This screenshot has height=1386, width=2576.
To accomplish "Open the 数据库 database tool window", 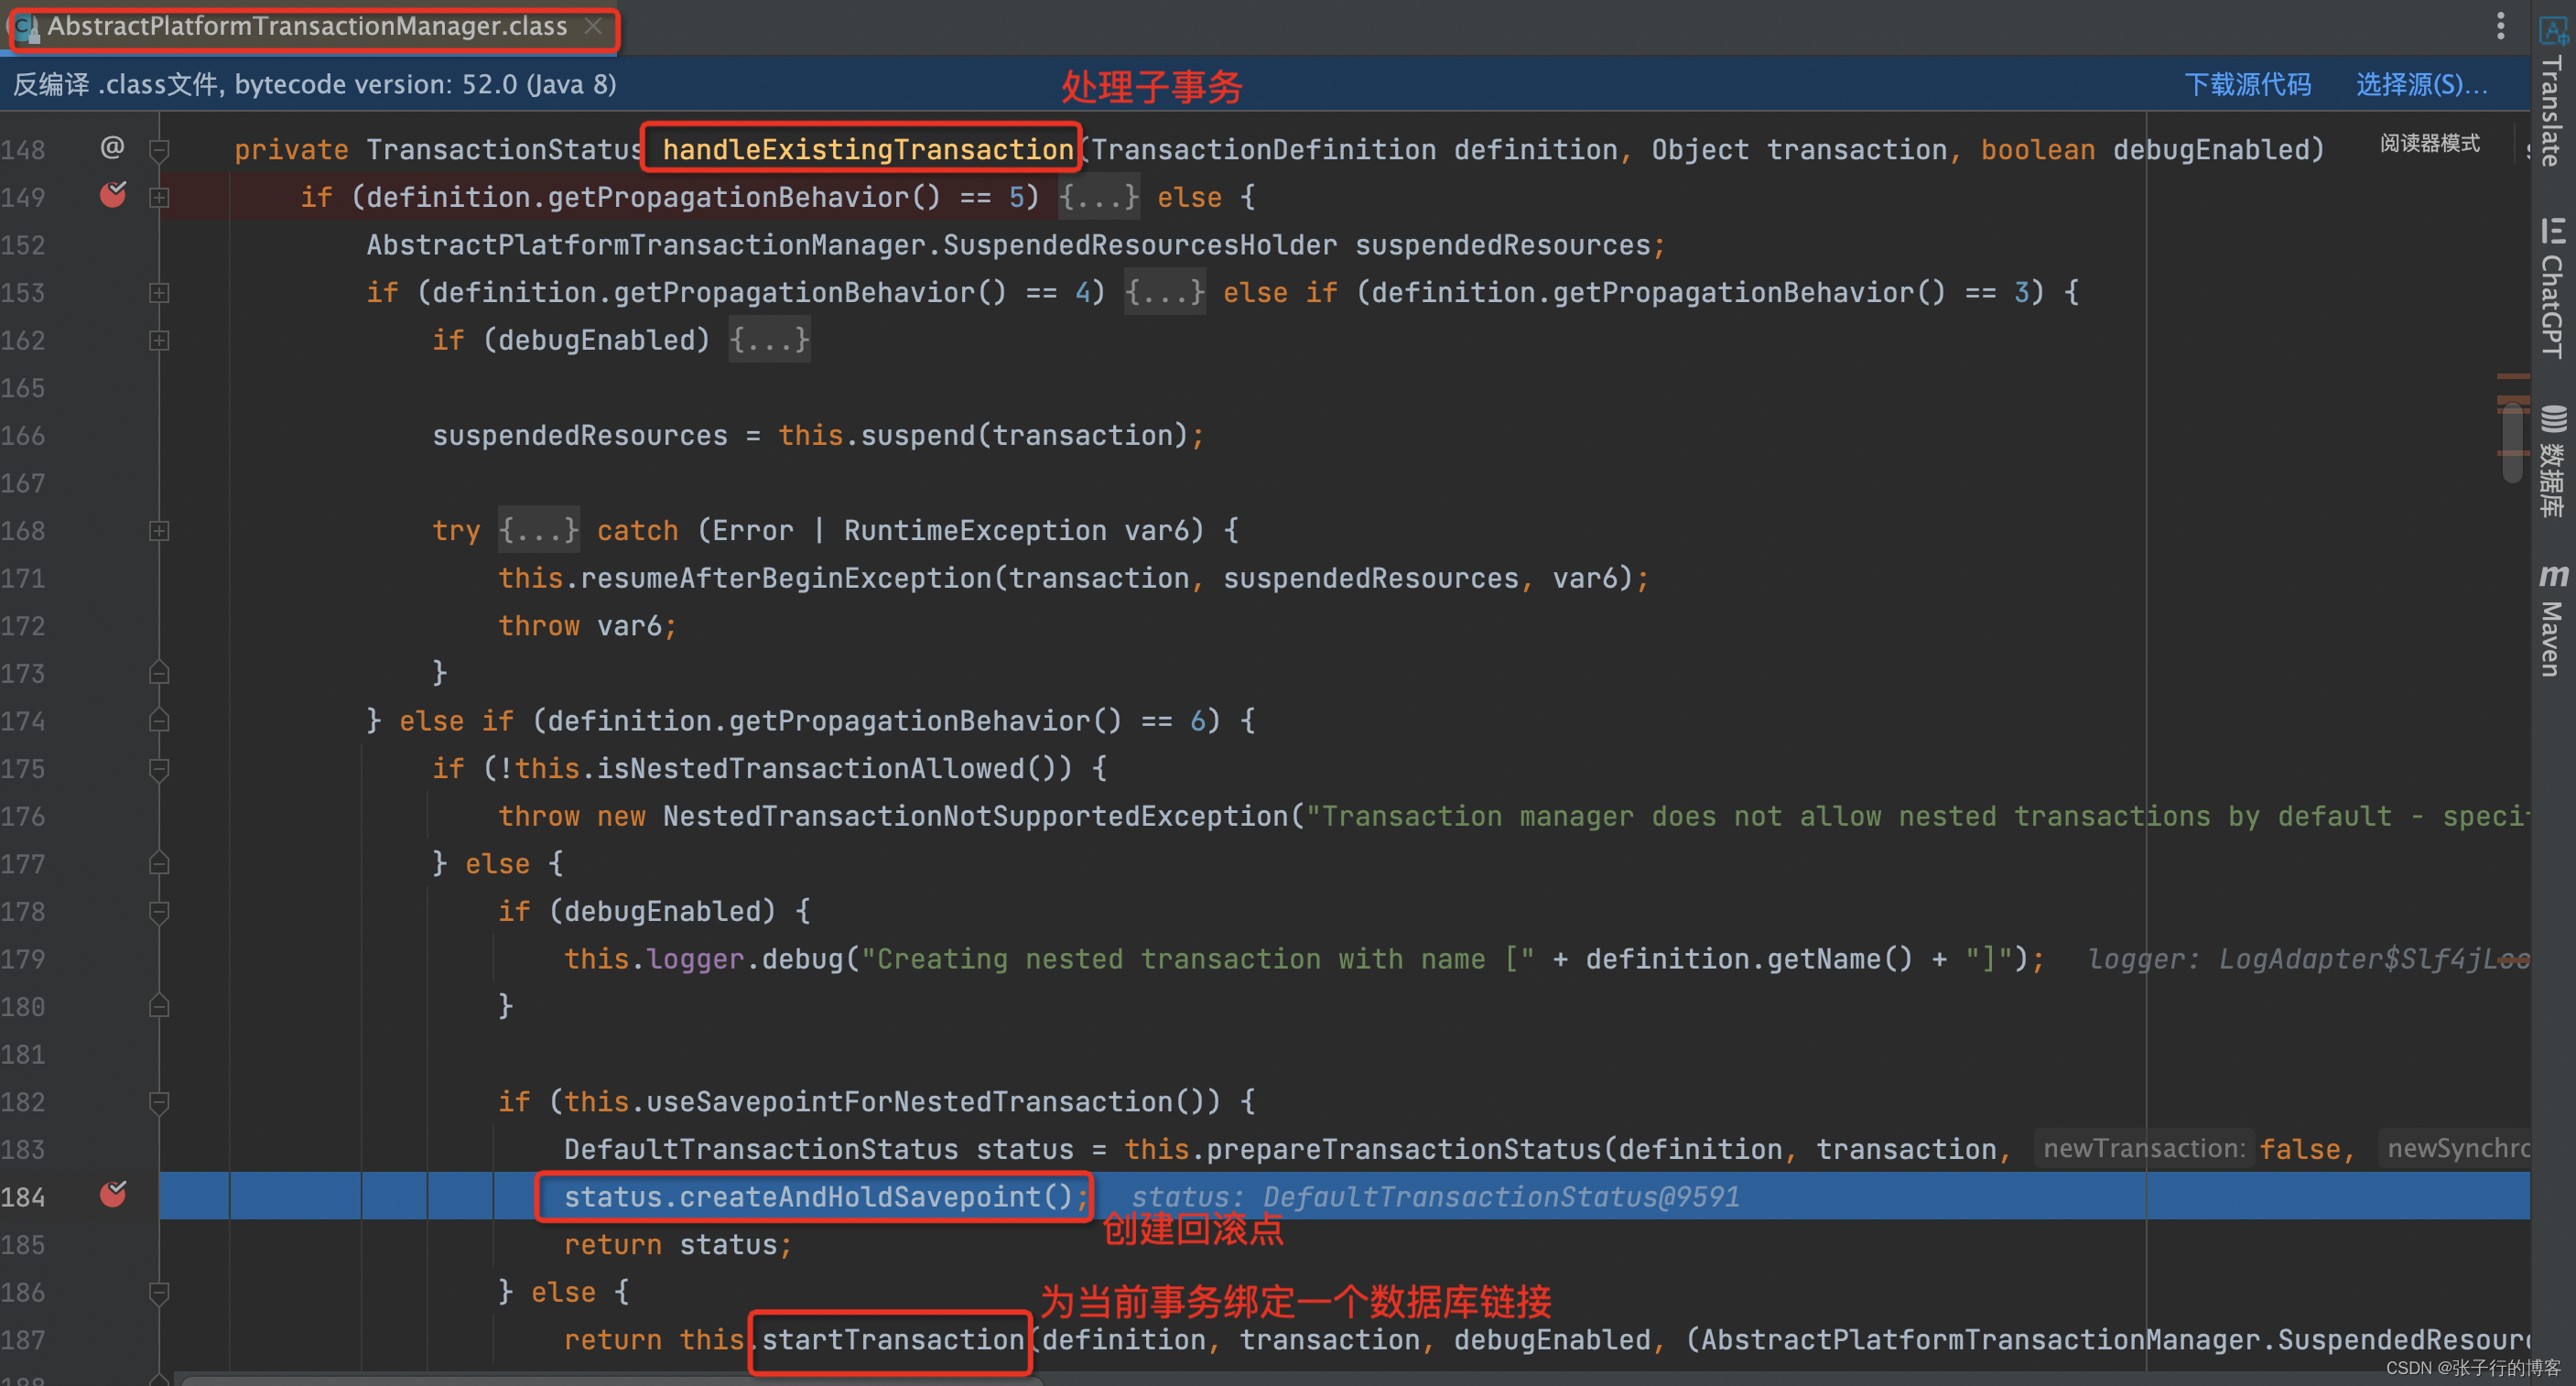I will coord(2553,460).
